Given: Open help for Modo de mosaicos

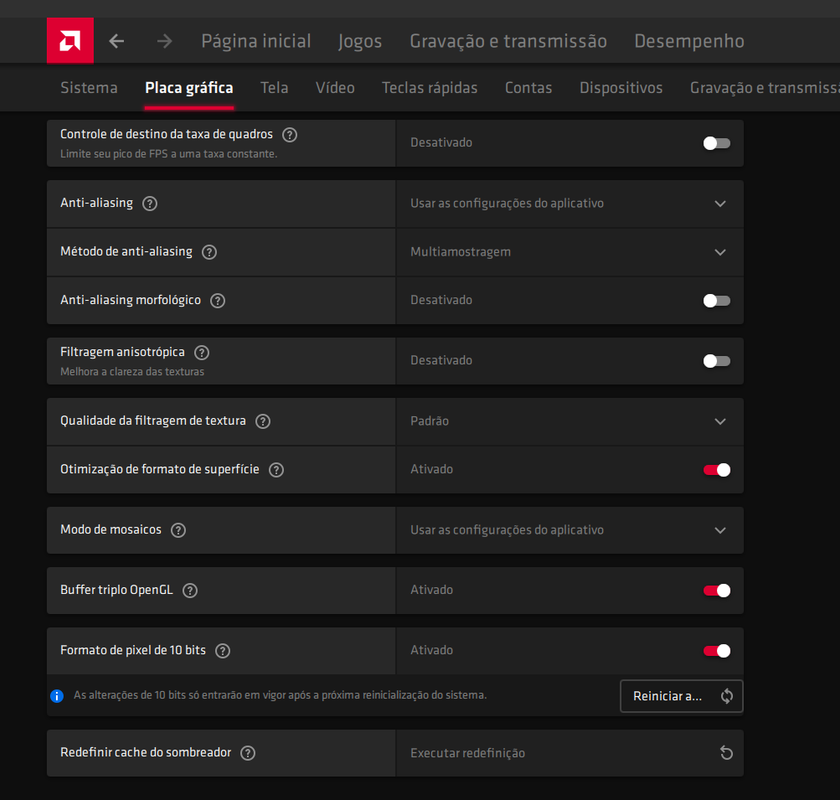Looking at the screenshot, I should (178, 530).
